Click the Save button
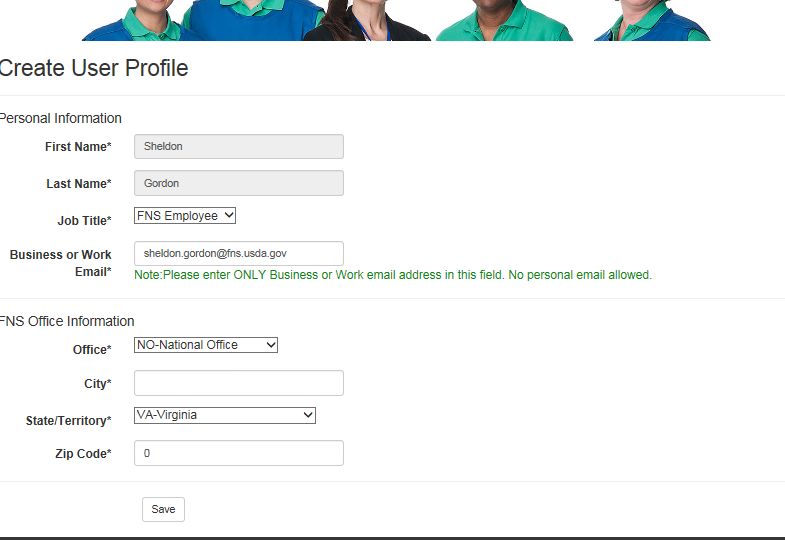785x540 pixels. [163, 509]
